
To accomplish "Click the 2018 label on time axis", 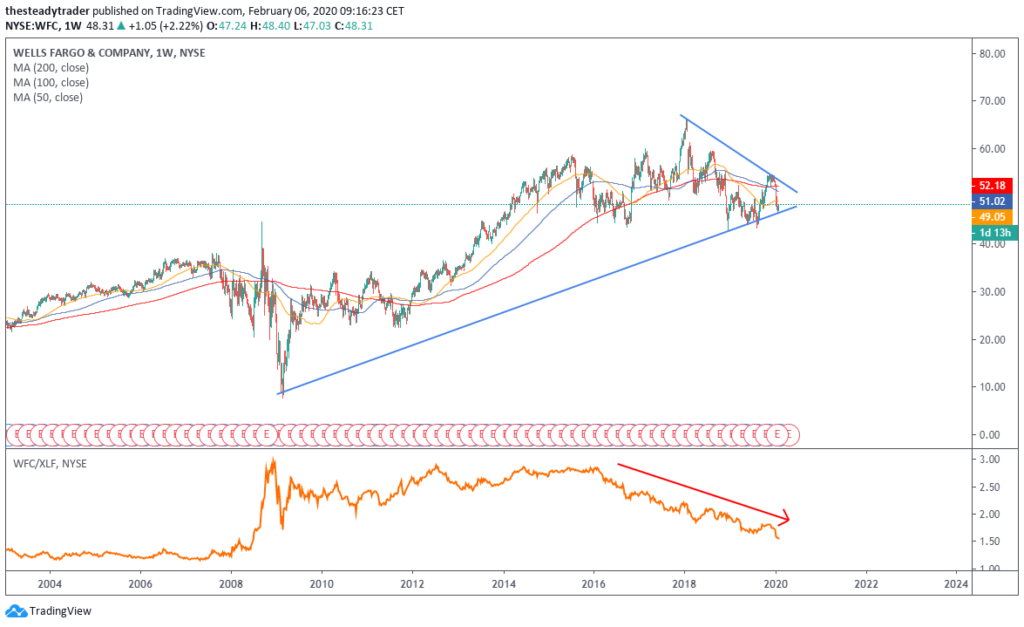I will pos(684,584).
